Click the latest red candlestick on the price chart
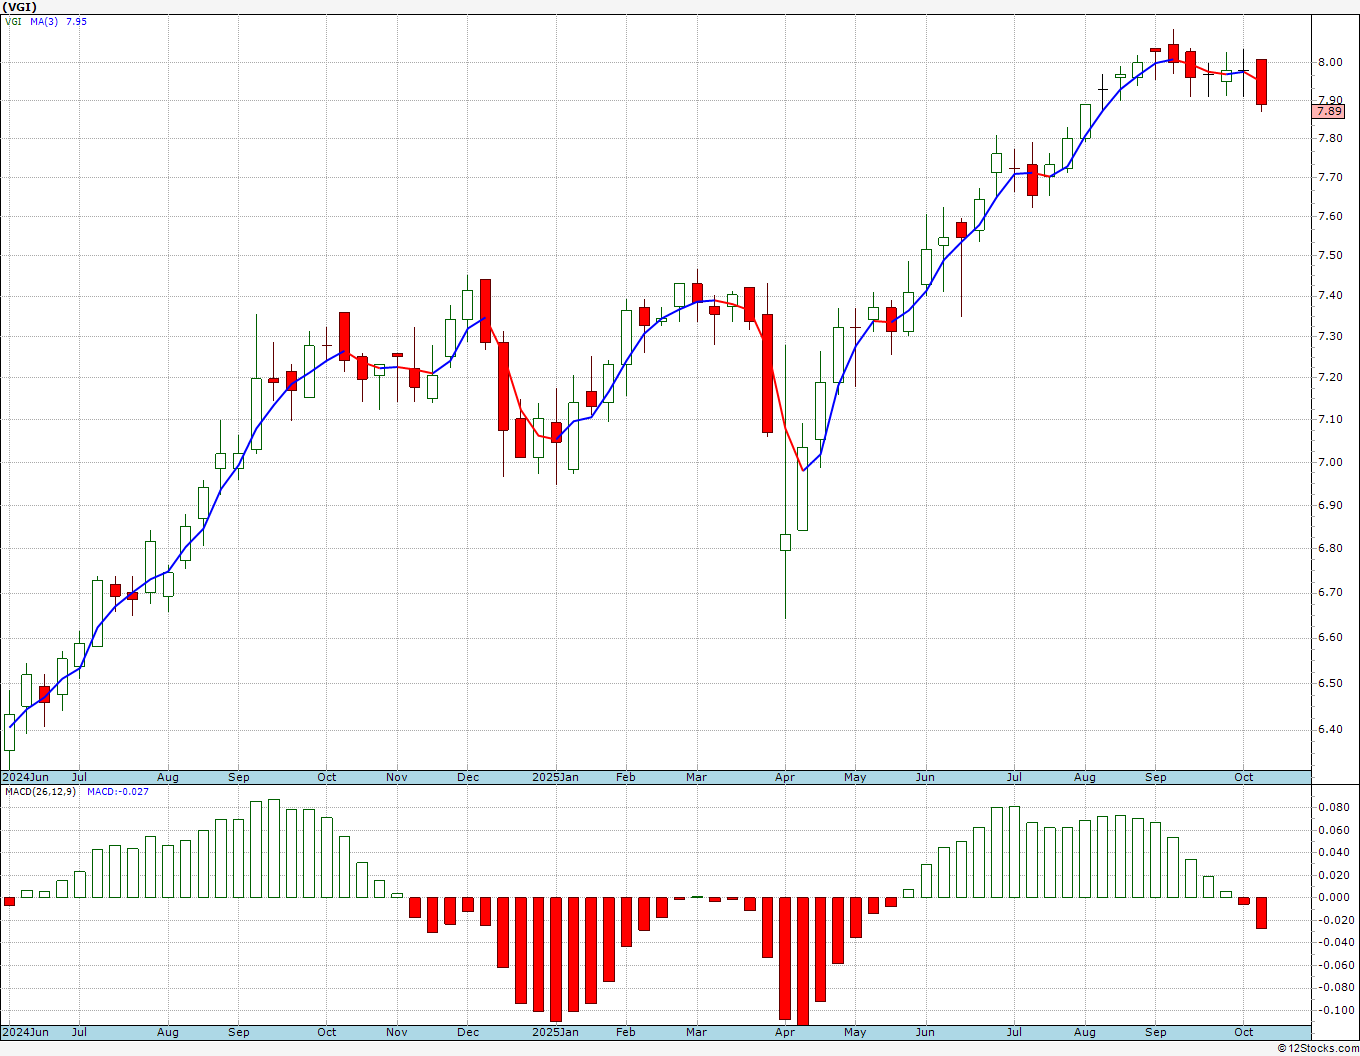 pyautogui.click(x=1261, y=82)
